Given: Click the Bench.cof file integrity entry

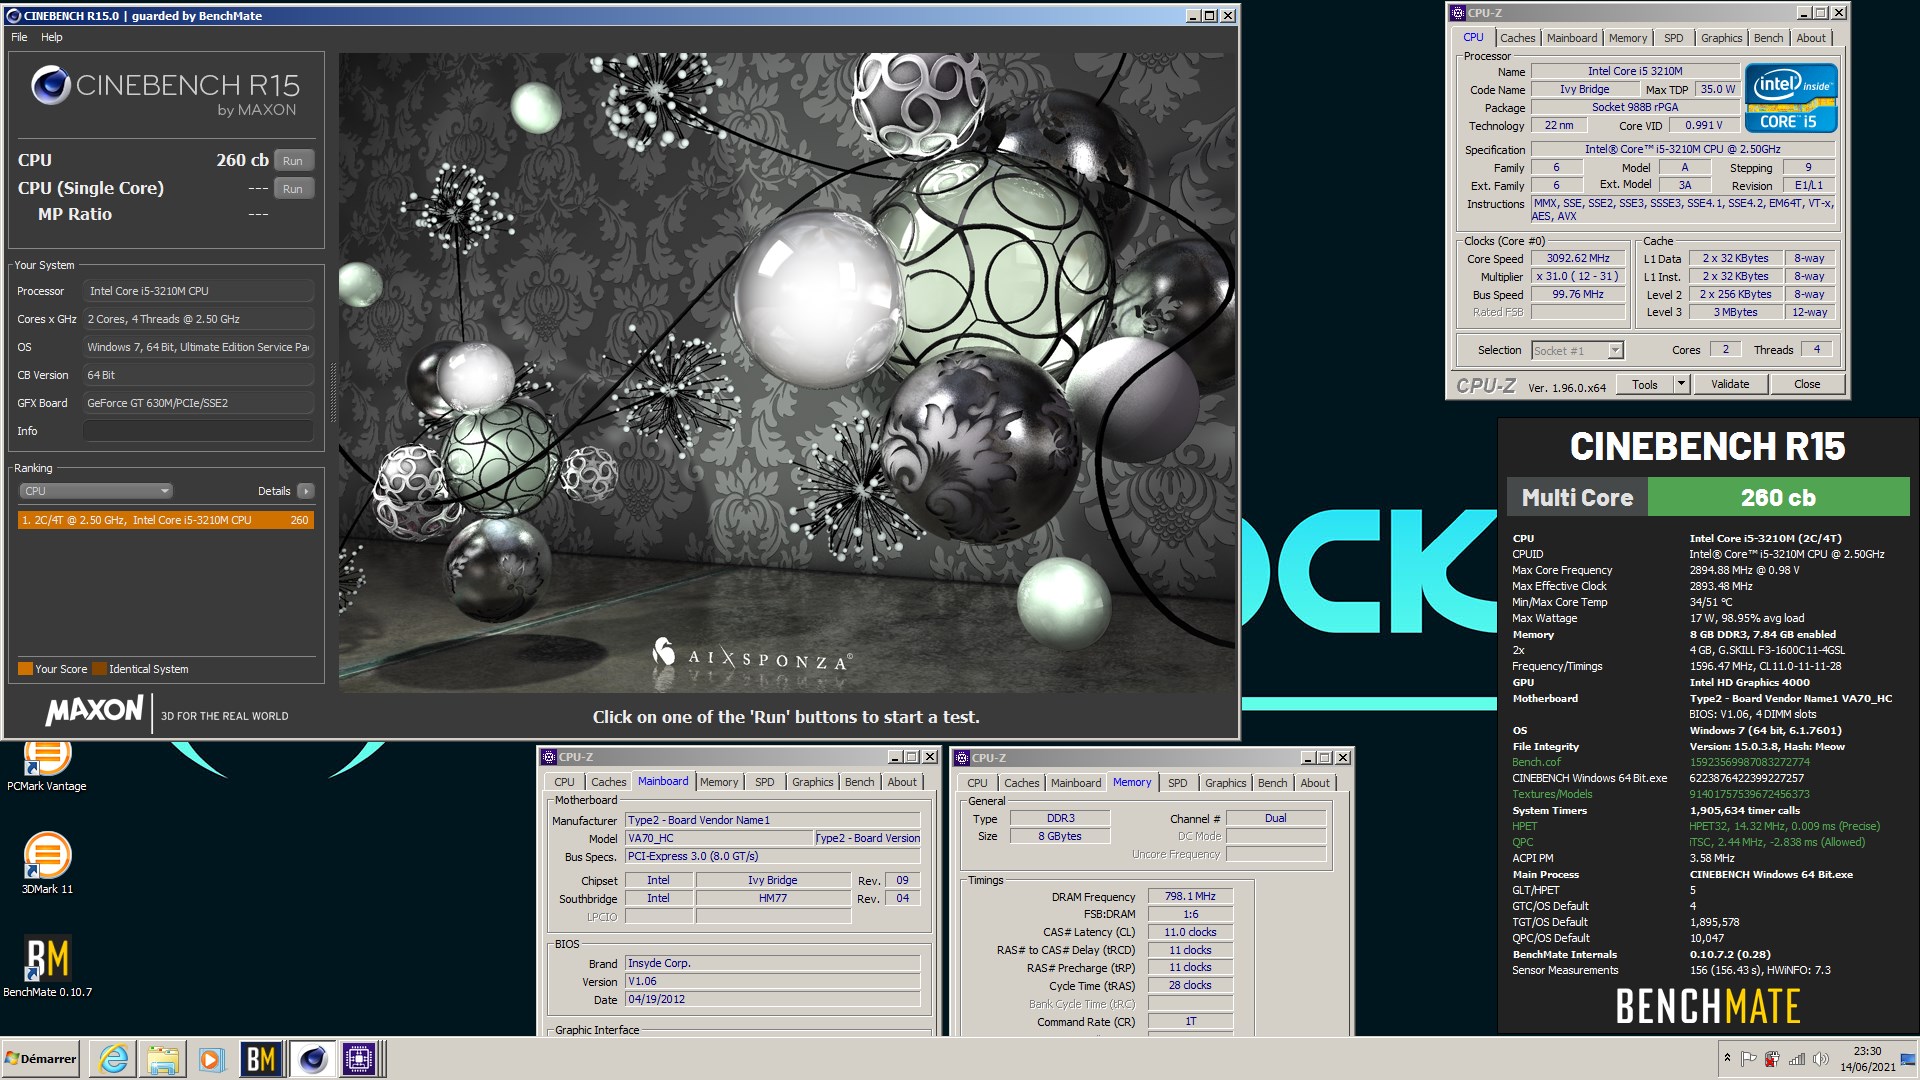Looking at the screenshot, I should [x=1536, y=762].
